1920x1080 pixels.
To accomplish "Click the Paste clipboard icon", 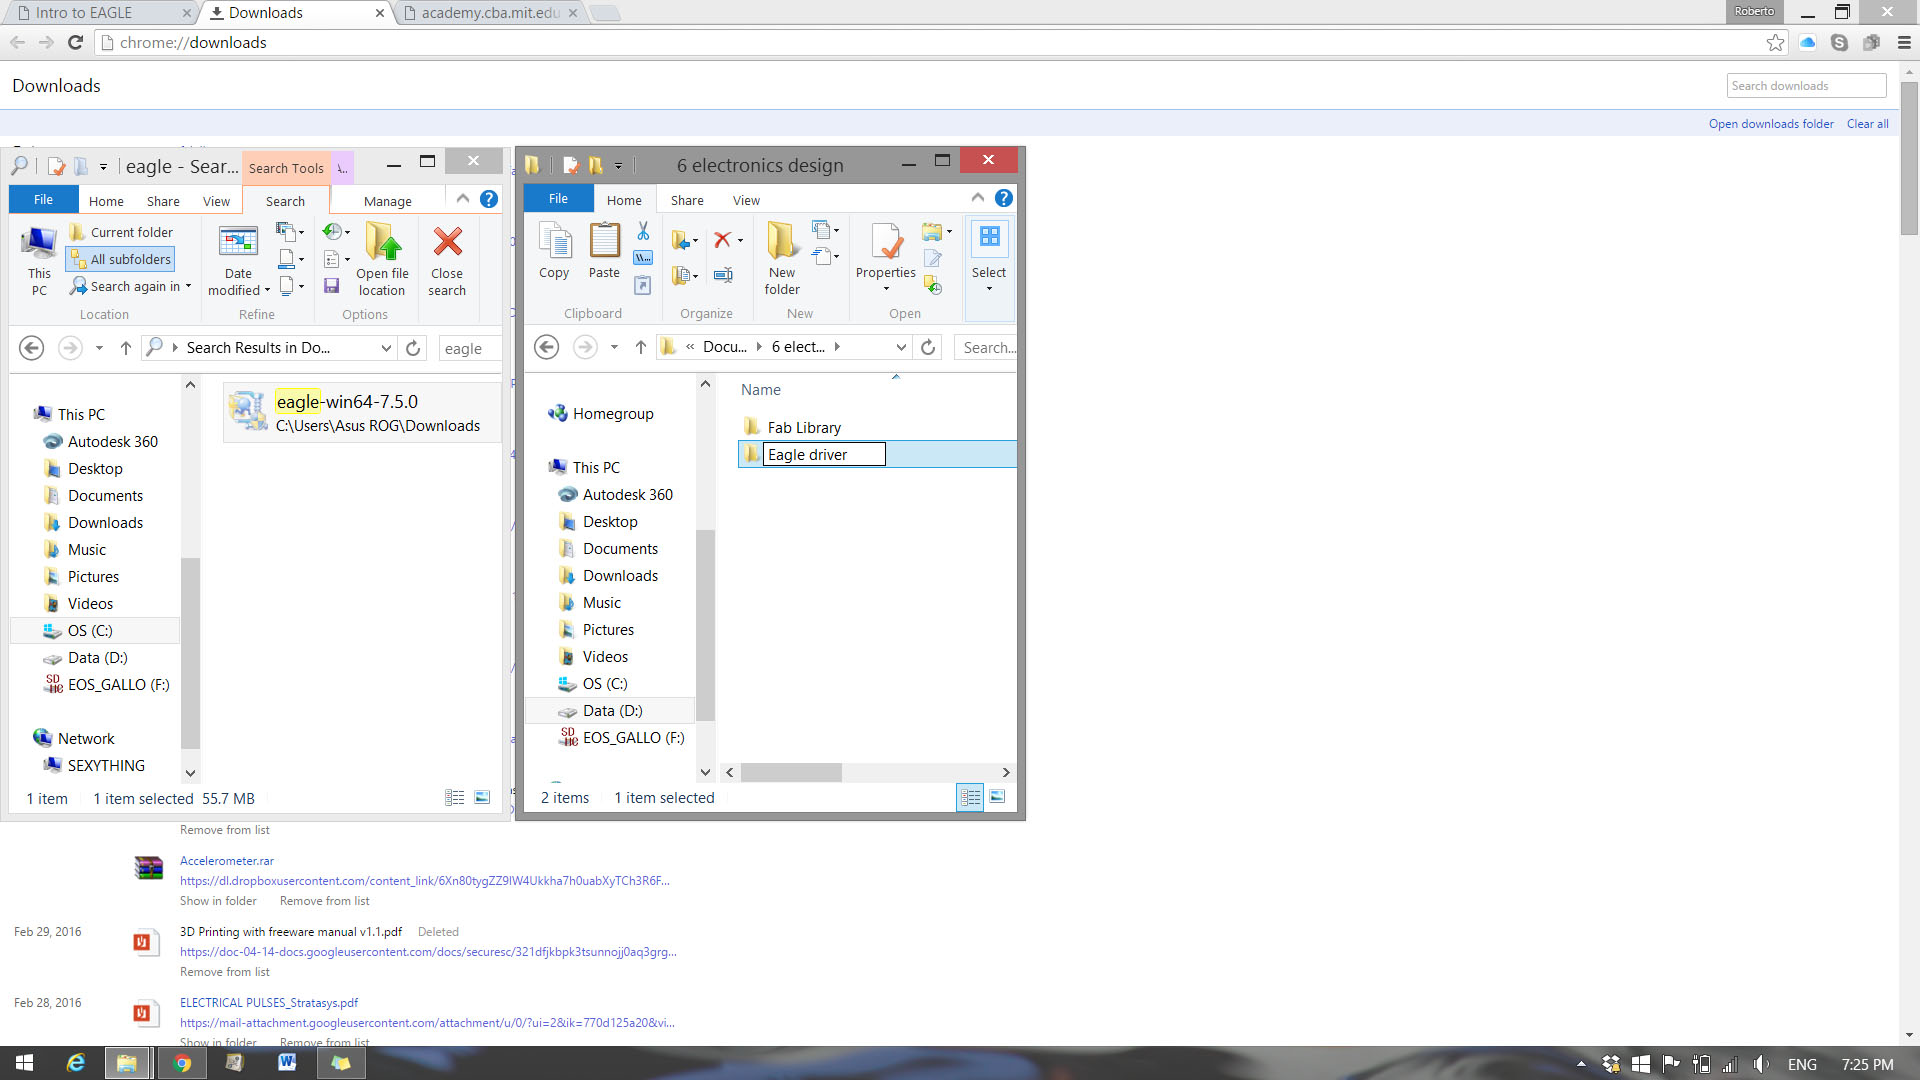I will point(604,241).
